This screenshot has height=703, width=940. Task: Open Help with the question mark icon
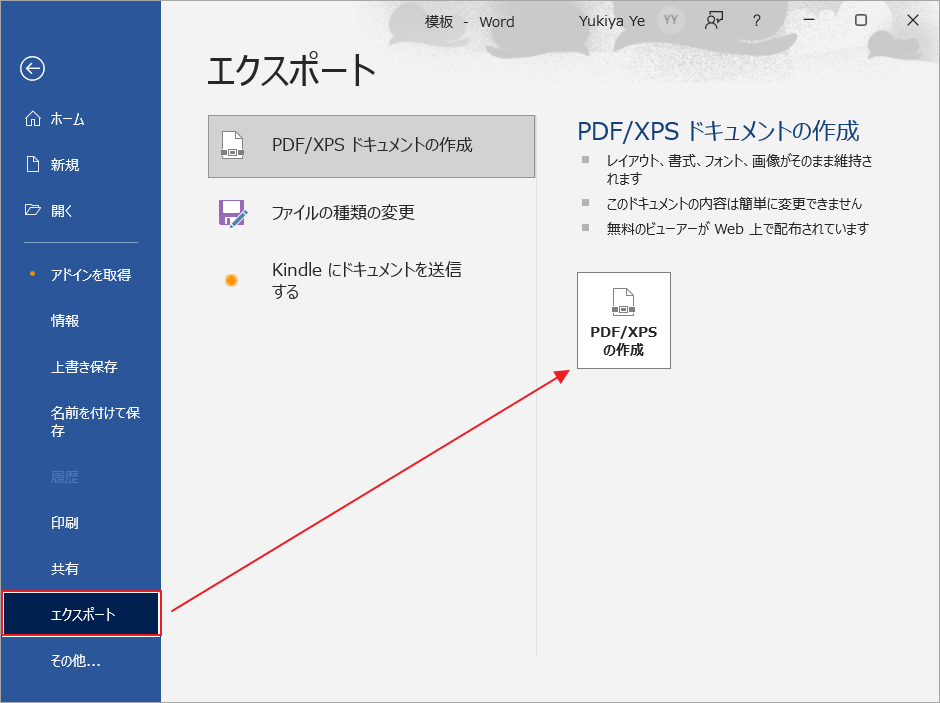[757, 21]
